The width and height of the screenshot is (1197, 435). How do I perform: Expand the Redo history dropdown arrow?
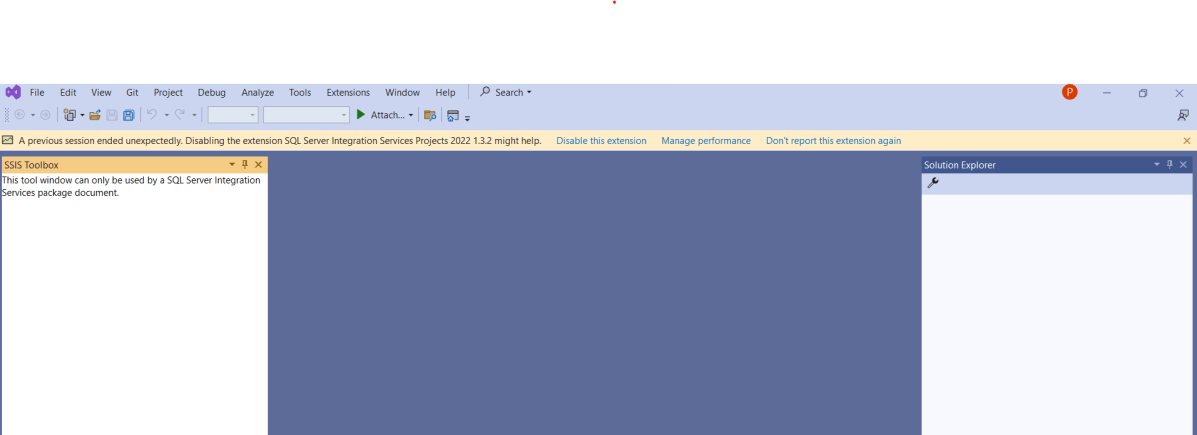(x=195, y=115)
